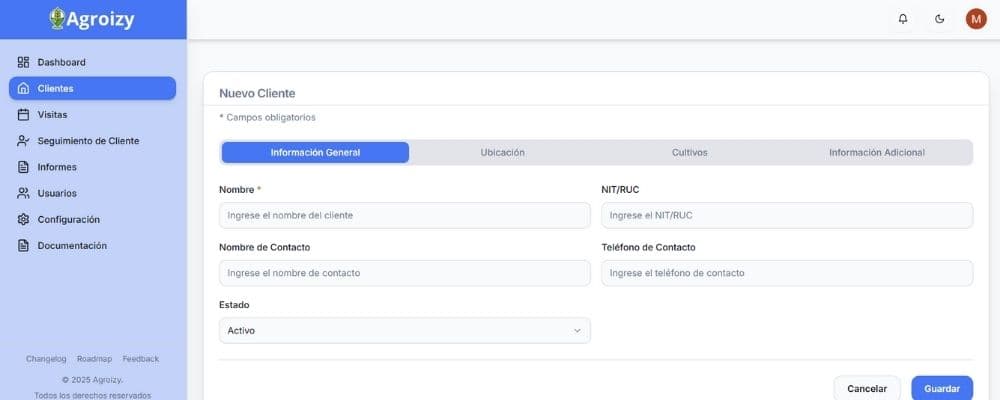Expand the Estado dropdown showing Activo
The image size is (1000, 400).
tap(404, 330)
